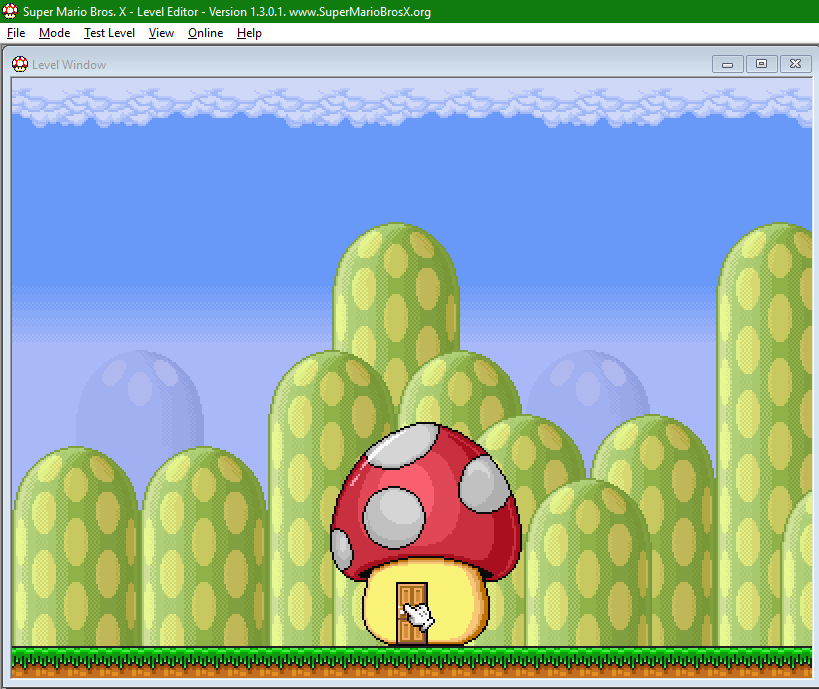This screenshot has width=819, height=689.
Task: Minimize the Level Window
Action: 728,64
